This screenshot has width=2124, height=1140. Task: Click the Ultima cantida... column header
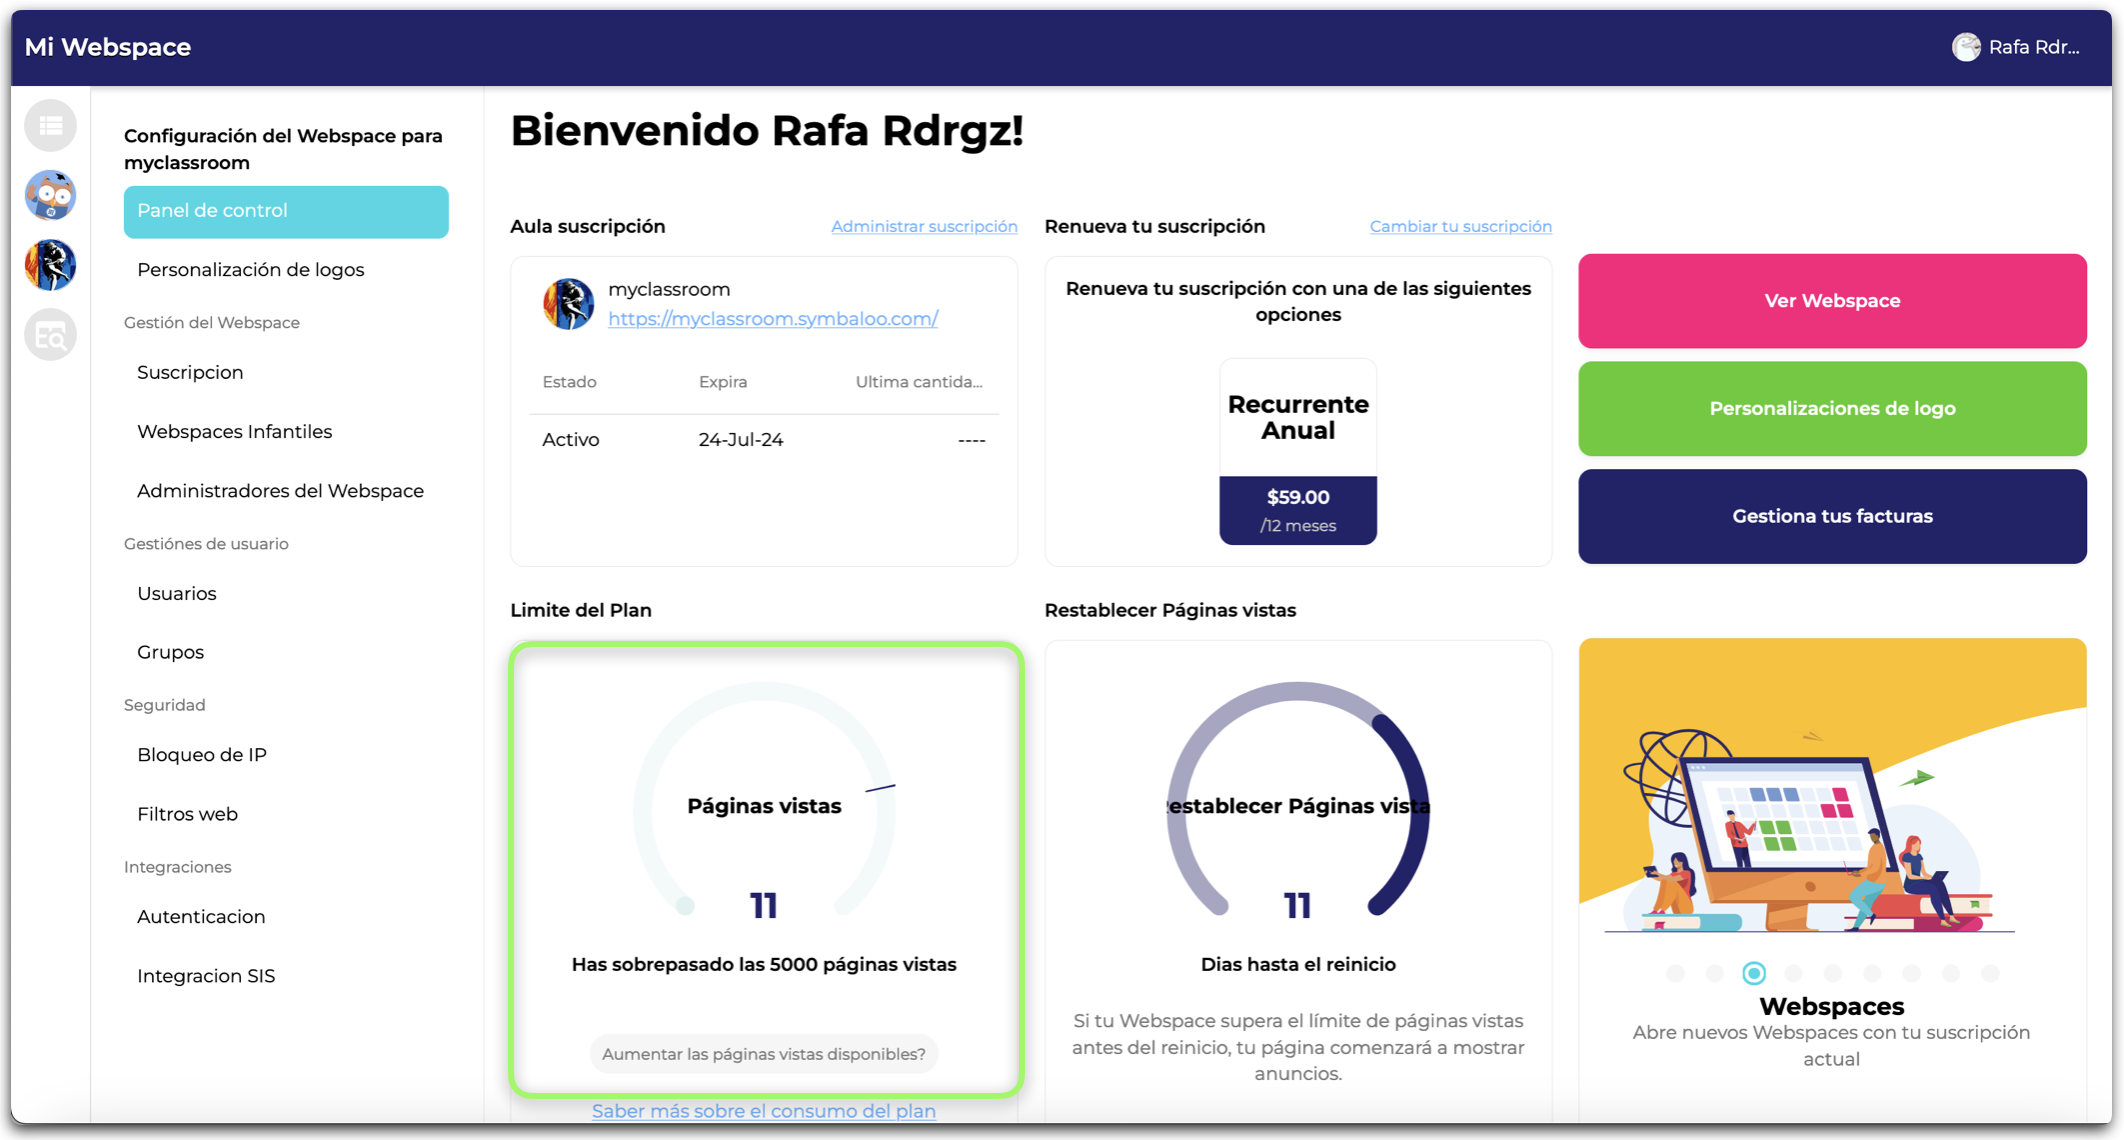tap(919, 382)
